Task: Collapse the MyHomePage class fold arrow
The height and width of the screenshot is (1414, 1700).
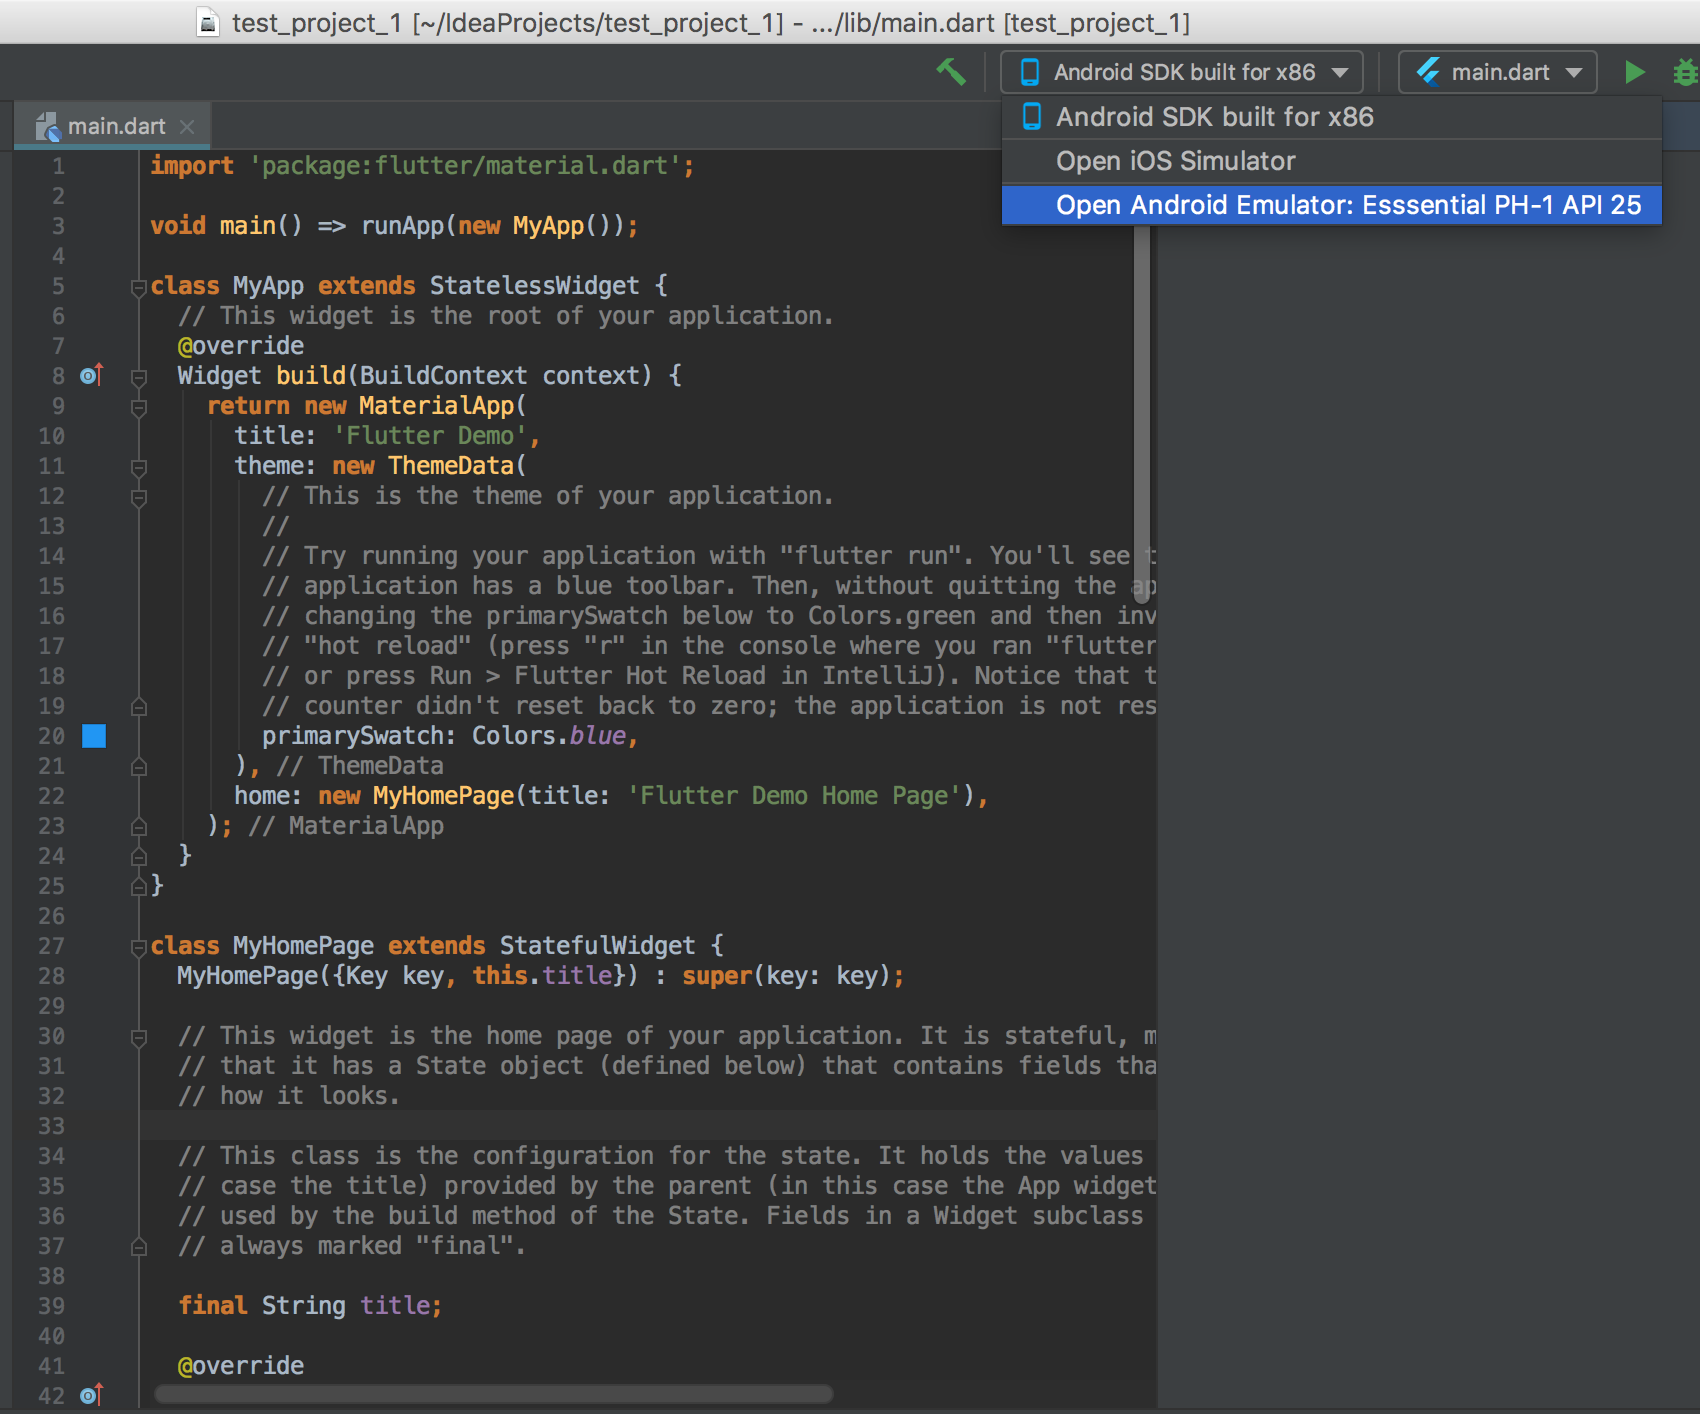Action: 137,946
